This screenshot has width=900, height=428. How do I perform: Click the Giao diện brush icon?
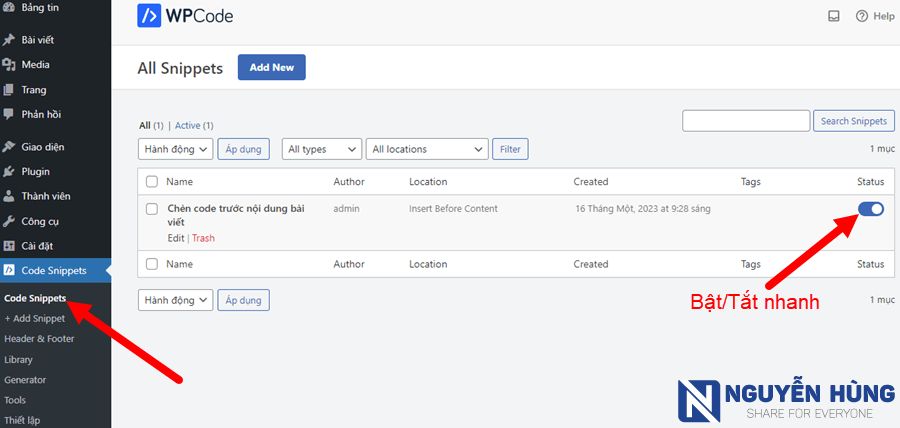pos(9,147)
